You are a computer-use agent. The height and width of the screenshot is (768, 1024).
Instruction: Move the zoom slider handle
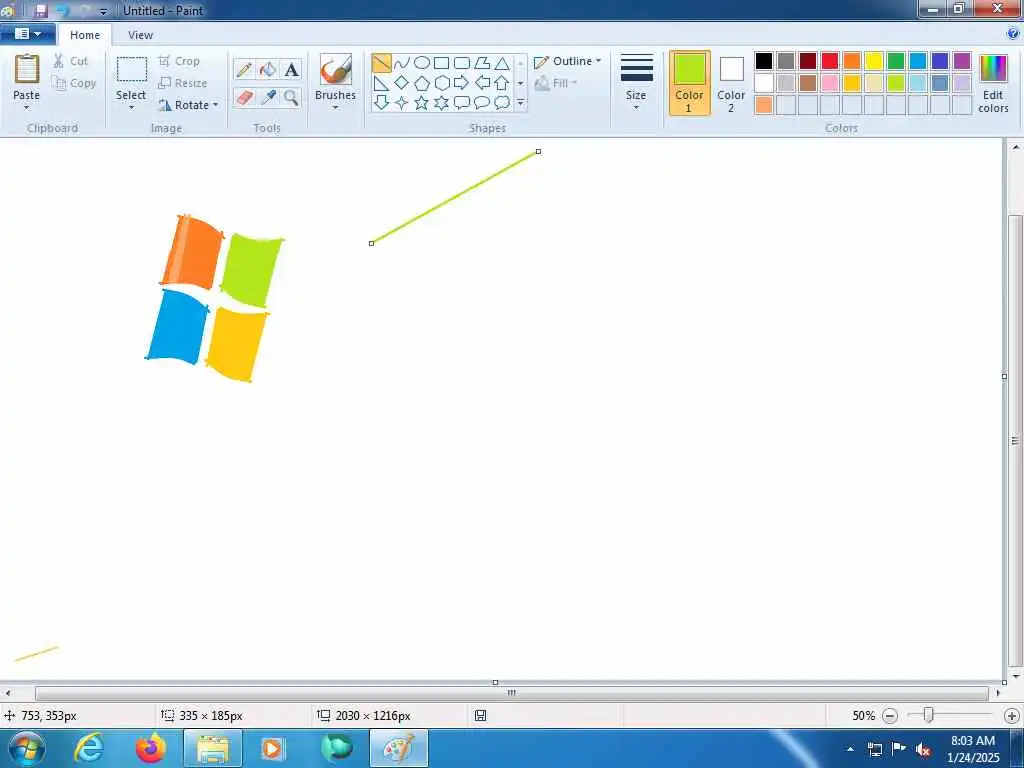point(928,716)
